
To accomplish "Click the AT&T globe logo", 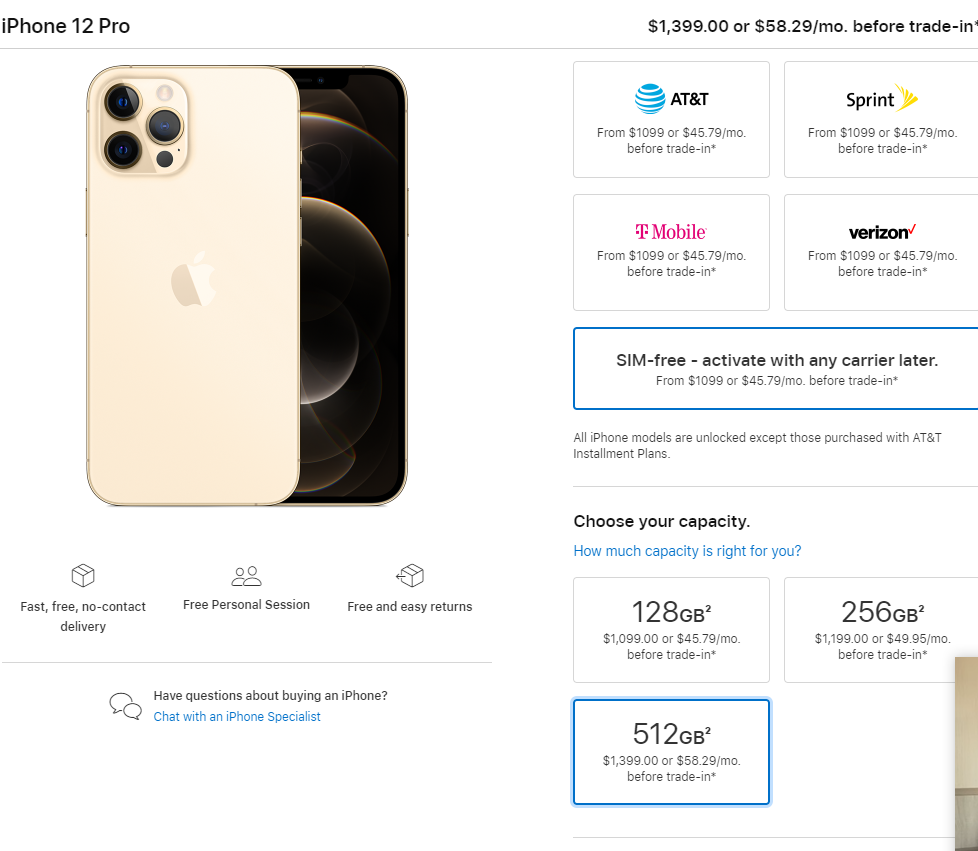I will [x=651, y=99].
